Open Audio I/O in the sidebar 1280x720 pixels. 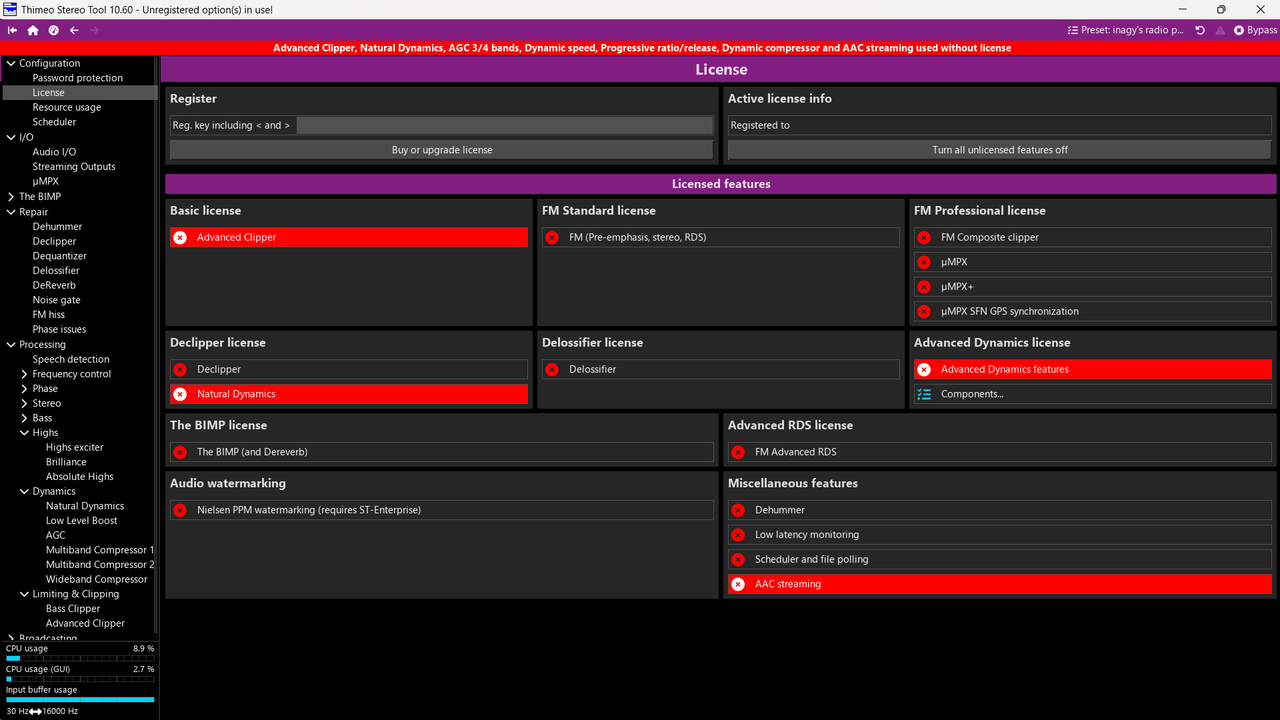point(54,152)
